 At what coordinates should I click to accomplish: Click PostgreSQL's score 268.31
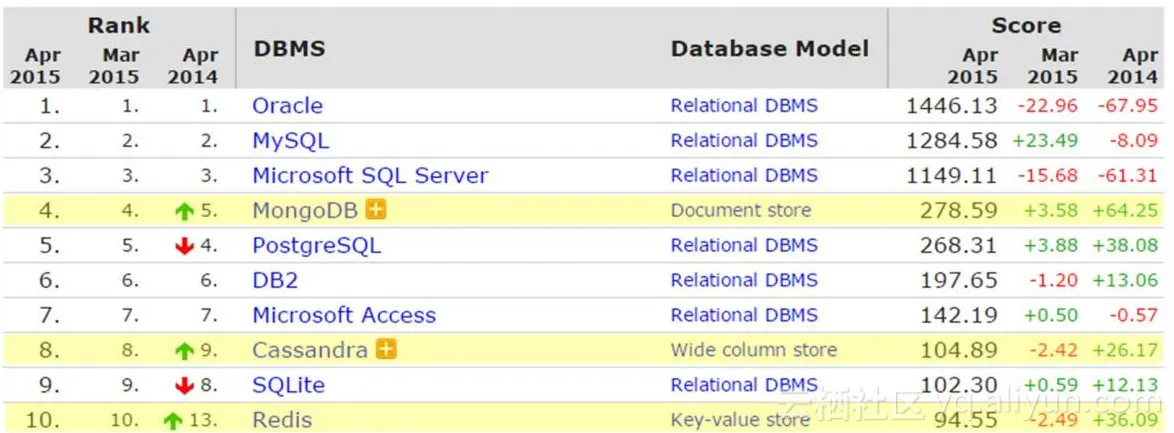pyautogui.click(x=958, y=246)
